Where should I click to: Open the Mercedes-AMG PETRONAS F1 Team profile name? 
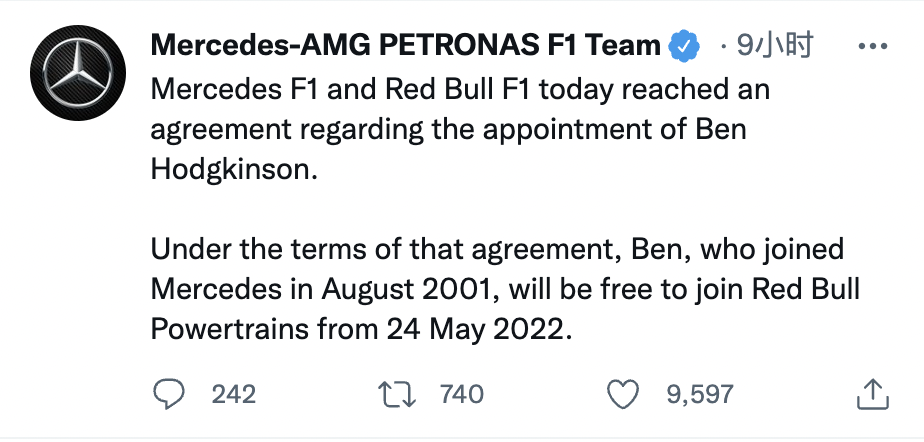coord(406,46)
